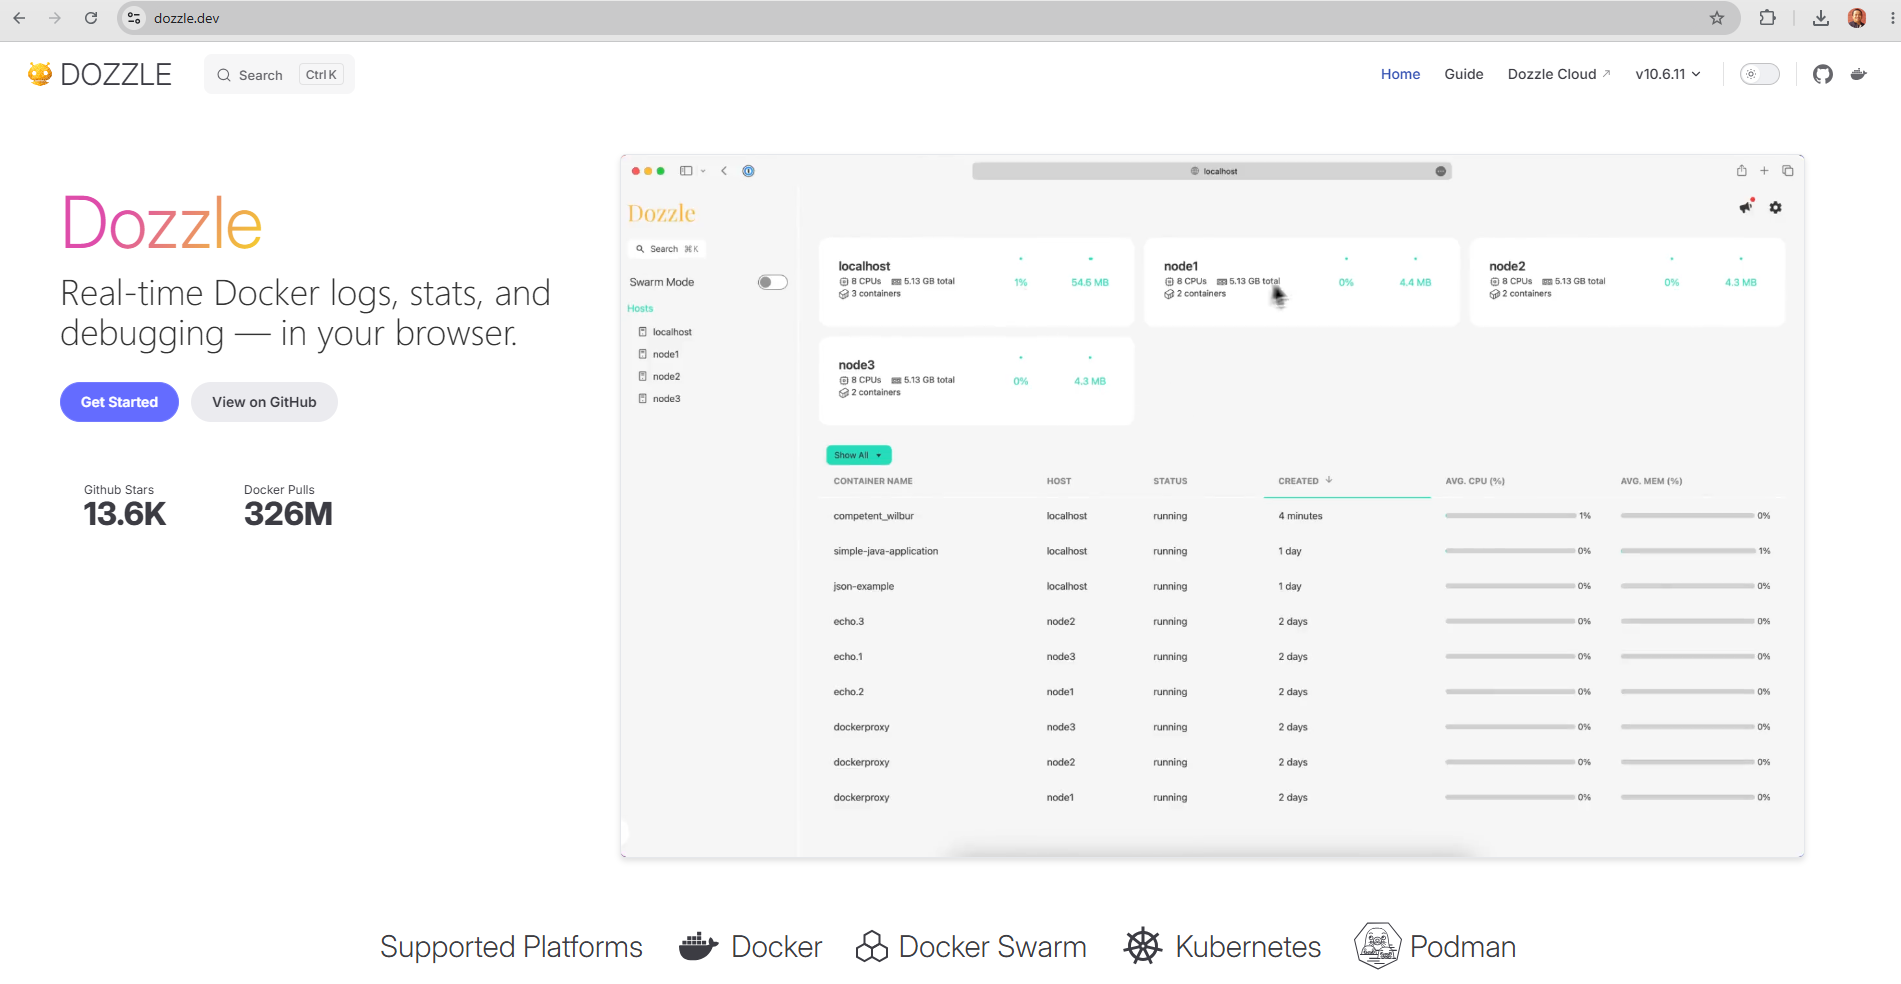
Task: Click View on GitHub button
Action: click(264, 402)
